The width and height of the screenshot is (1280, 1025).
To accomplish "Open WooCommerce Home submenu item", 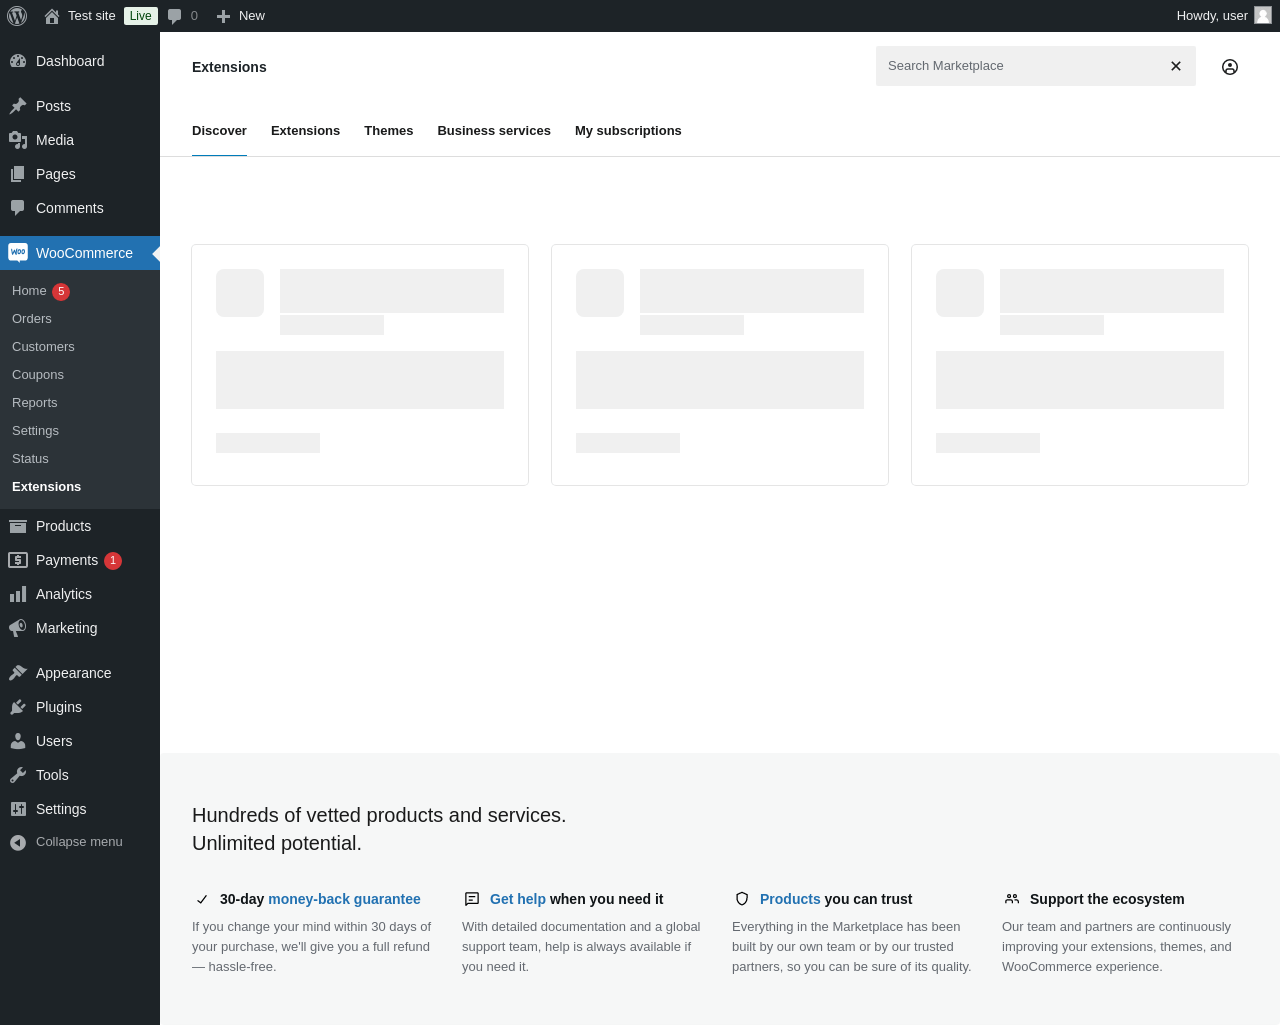I will click(x=29, y=291).
